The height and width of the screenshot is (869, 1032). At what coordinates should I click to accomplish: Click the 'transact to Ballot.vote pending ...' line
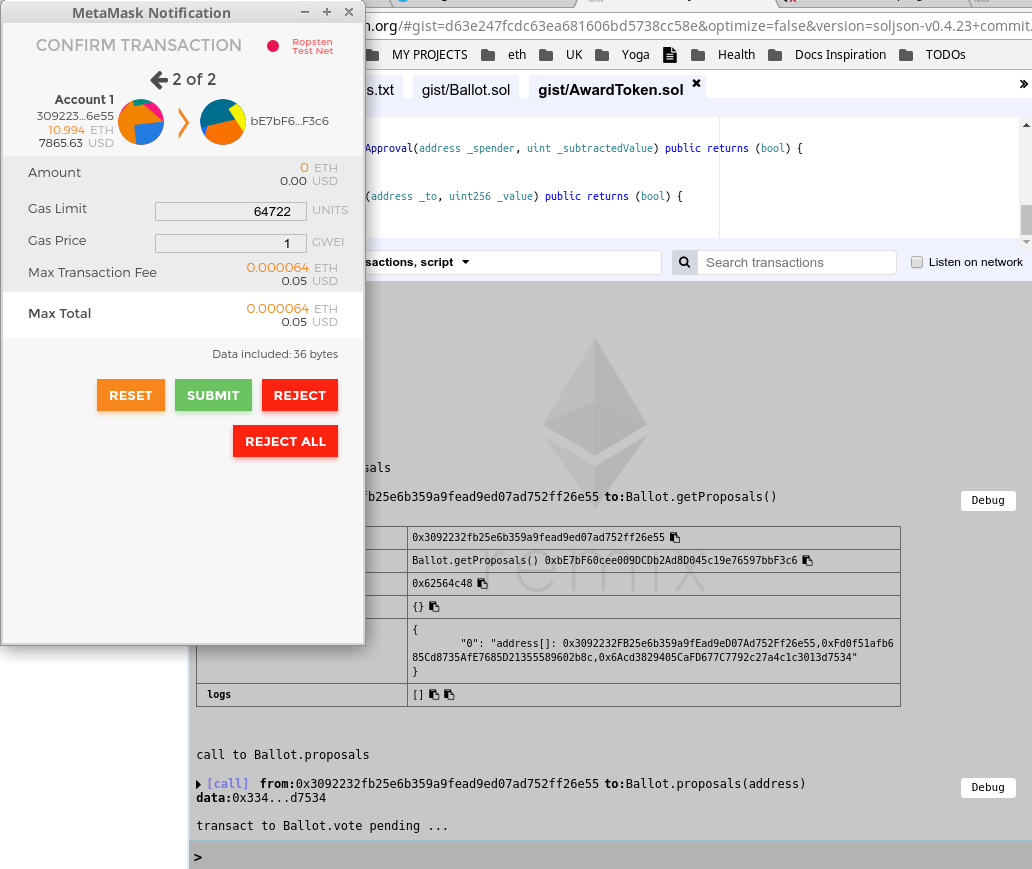tap(322, 826)
